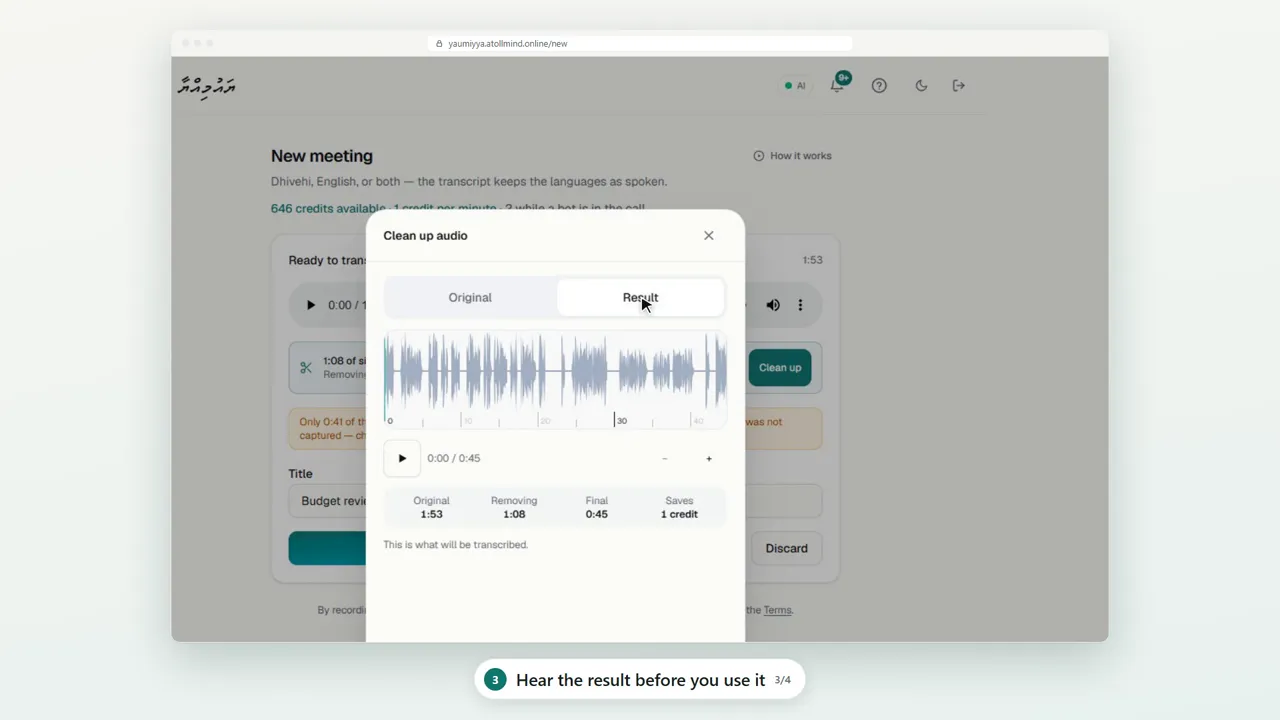Select the Result tab

coord(640,298)
